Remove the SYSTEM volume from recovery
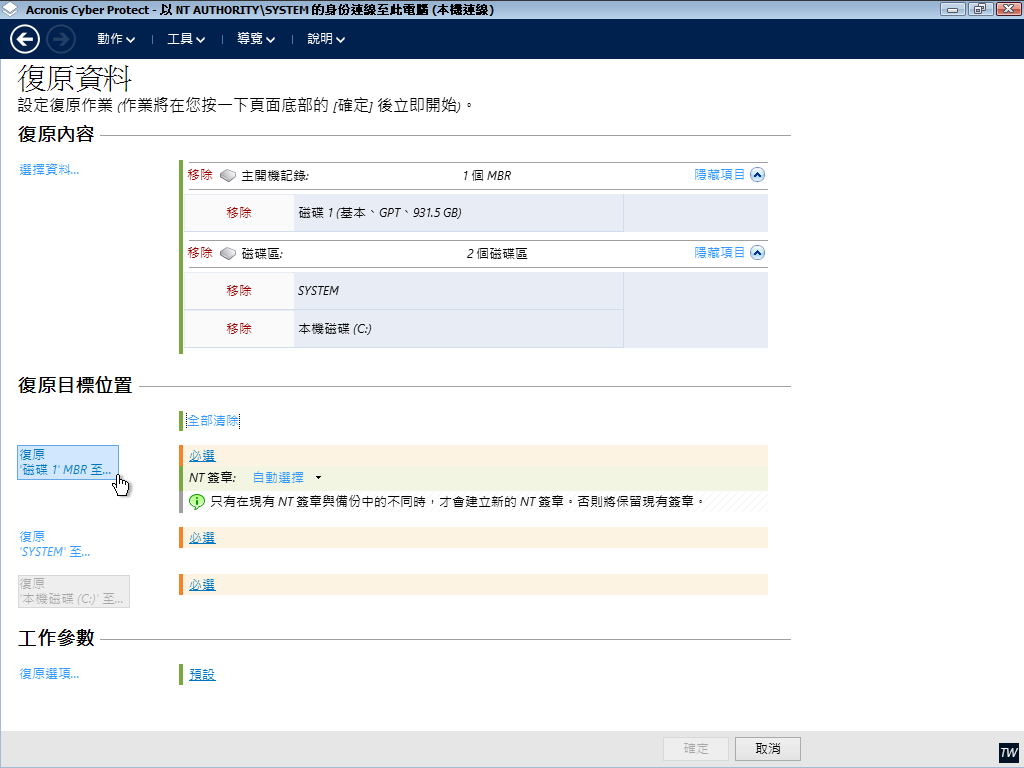Image resolution: width=1024 pixels, height=768 pixels. click(x=239, y=291)
